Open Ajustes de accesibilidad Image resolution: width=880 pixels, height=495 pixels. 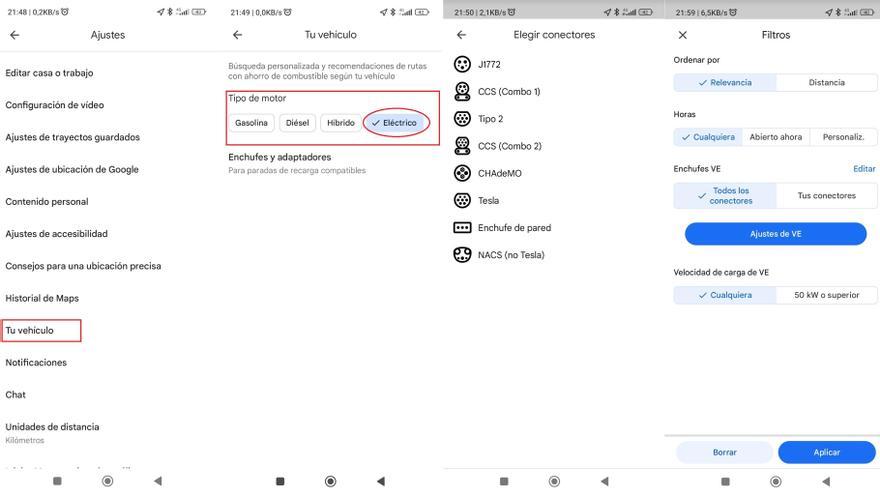click(56, 234)
